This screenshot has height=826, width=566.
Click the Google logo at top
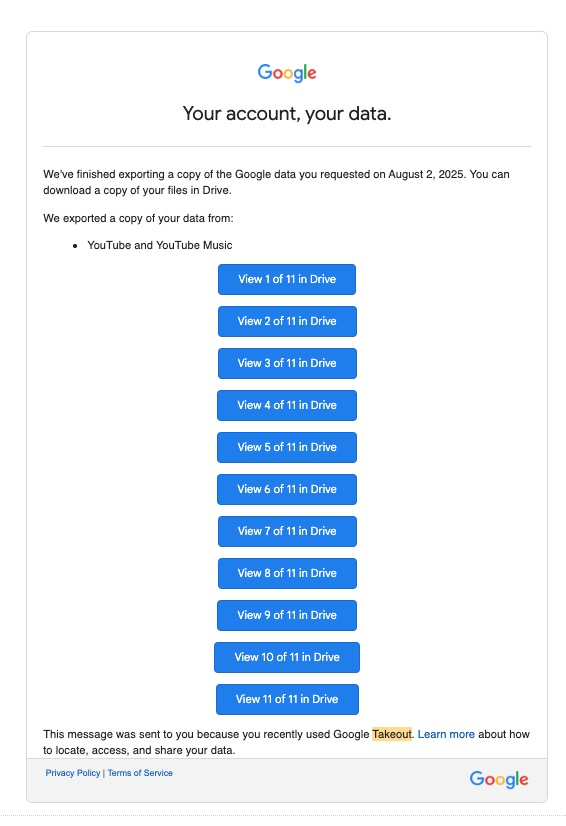point(287,73)
